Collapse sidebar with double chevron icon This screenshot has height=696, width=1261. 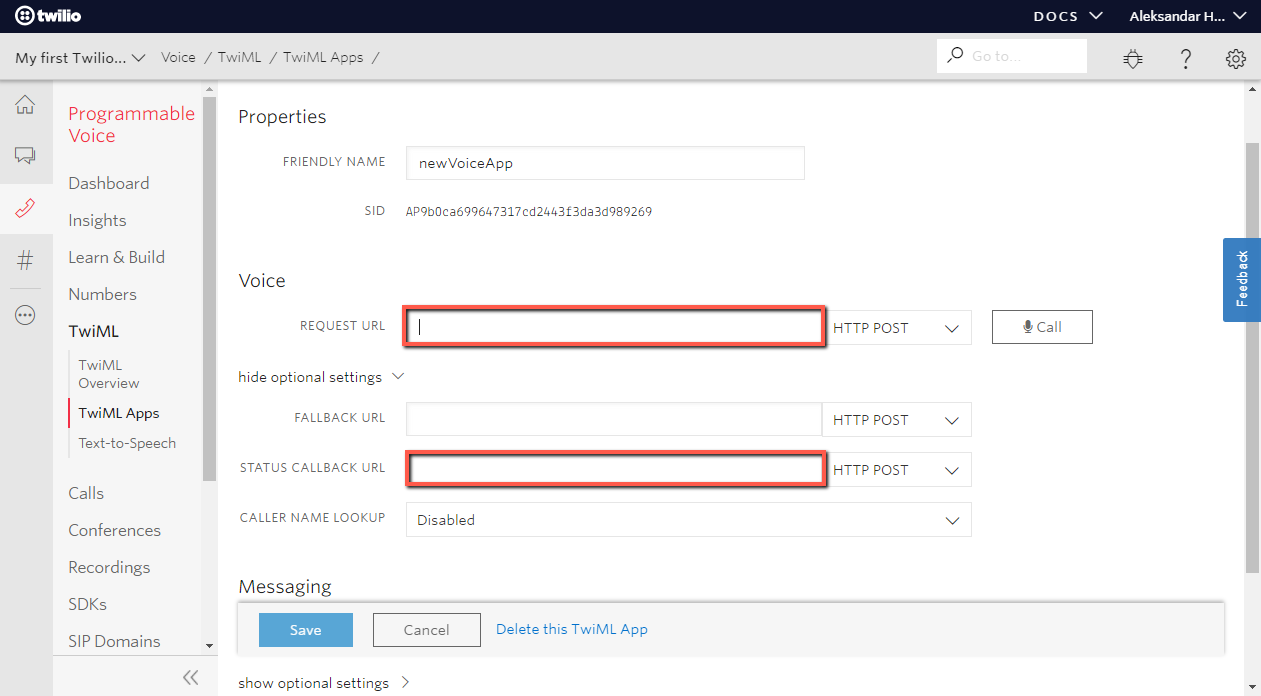tap(190, 678)
